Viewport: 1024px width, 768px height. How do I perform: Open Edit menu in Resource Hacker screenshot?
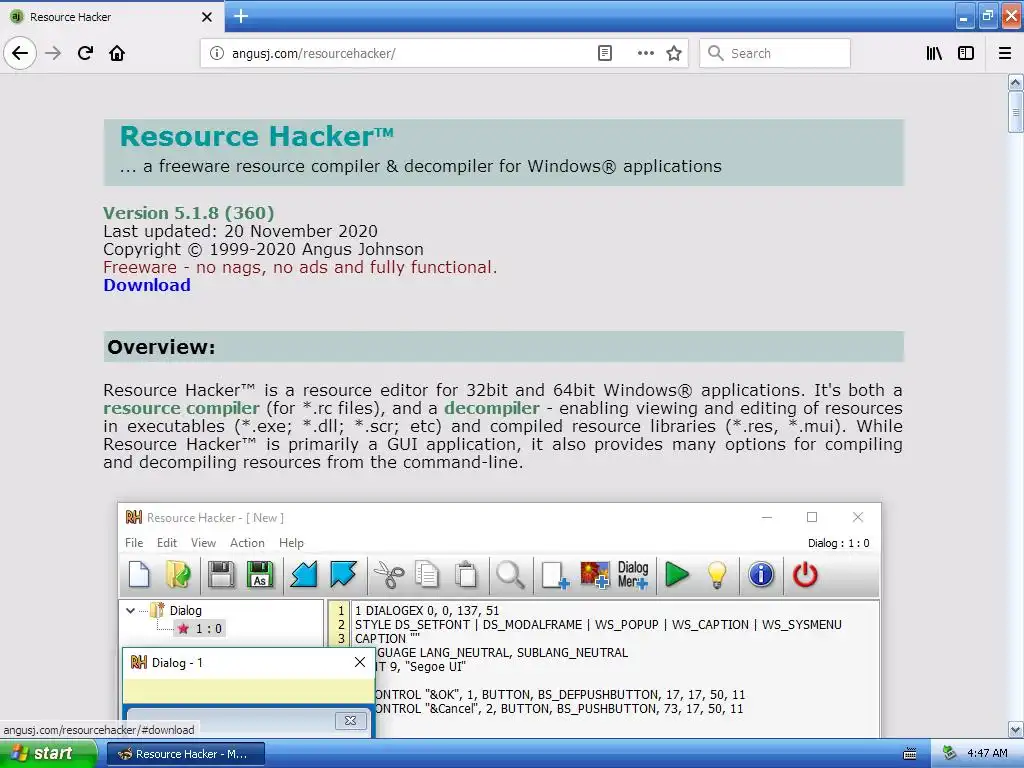tap(167, 543)
